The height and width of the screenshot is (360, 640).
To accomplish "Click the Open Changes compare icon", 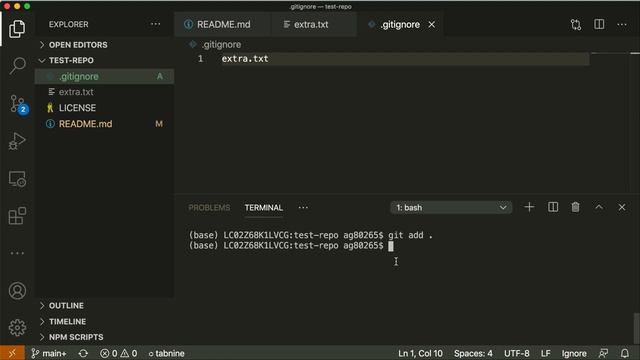I will (x=576, y=24).
